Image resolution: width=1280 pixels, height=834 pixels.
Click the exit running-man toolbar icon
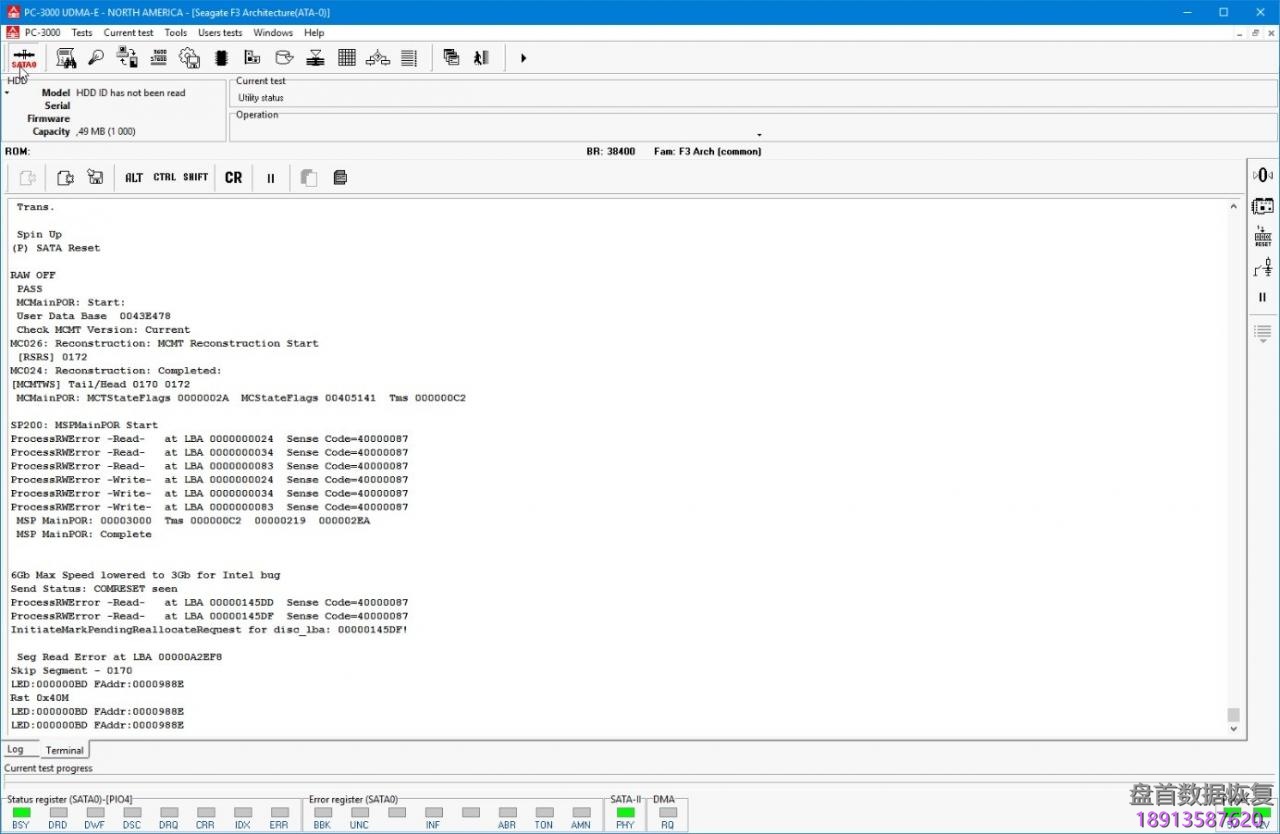(482, 58)
